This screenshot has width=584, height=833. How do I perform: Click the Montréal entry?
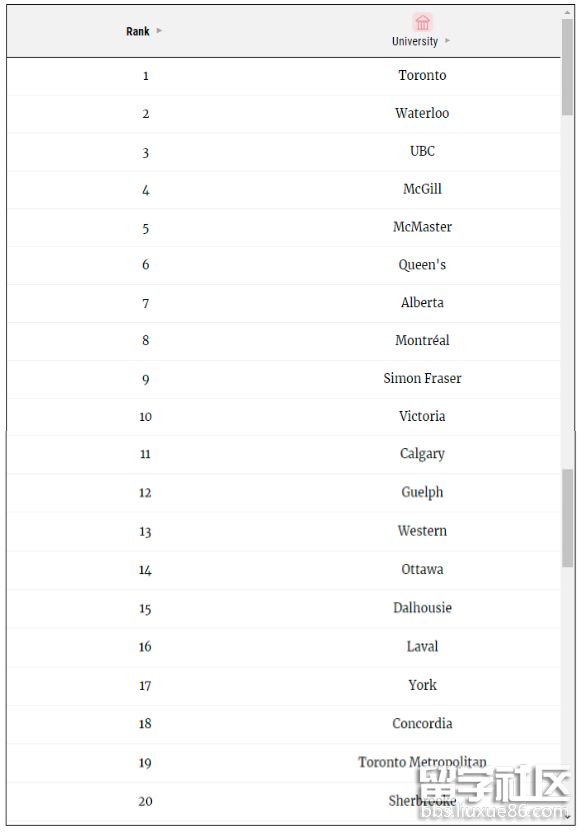(x=422, y=341)
